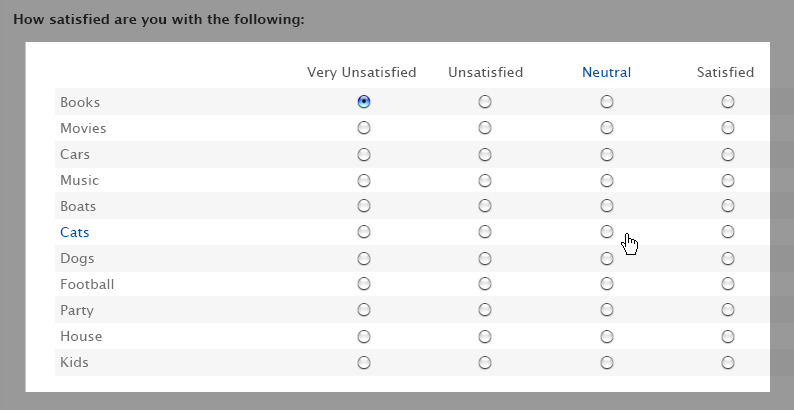The image size is (794, 410).
Task: Select Satisfied for Cats
Action: [x=728, y=232]
